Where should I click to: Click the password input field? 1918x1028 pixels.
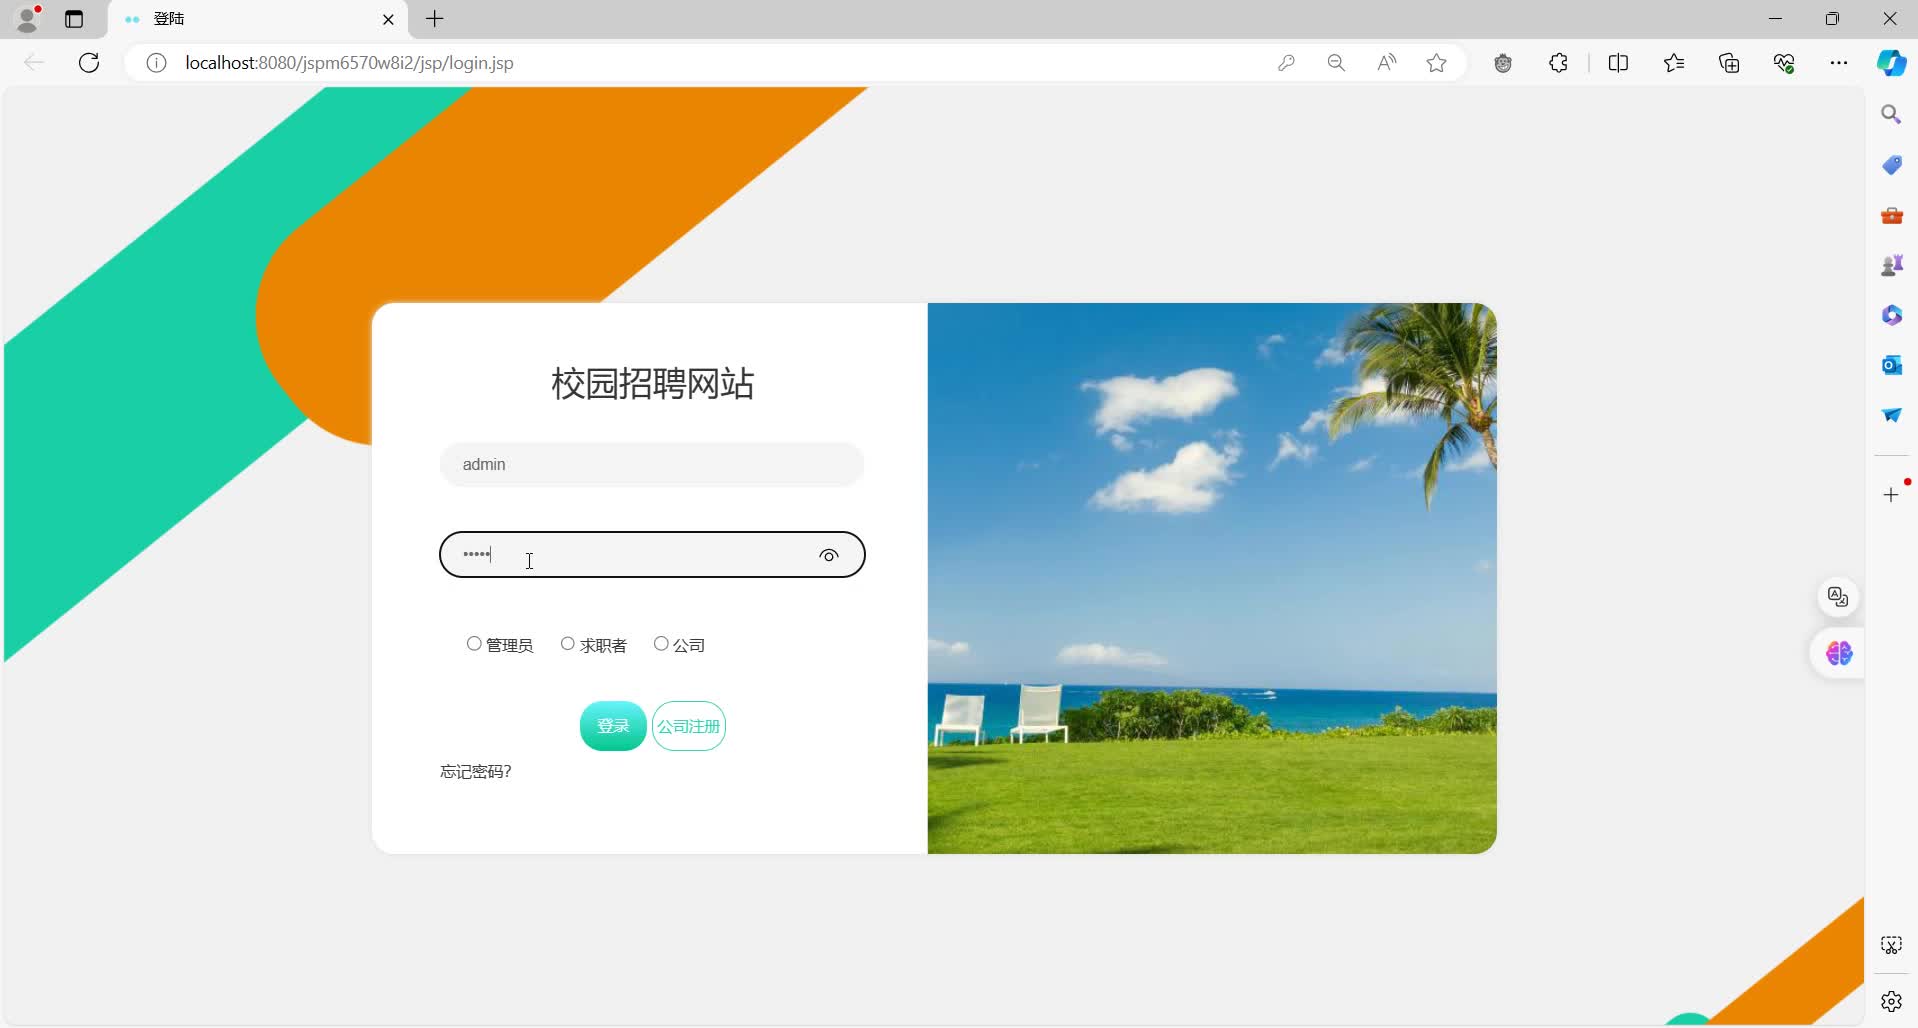point(652,555)
